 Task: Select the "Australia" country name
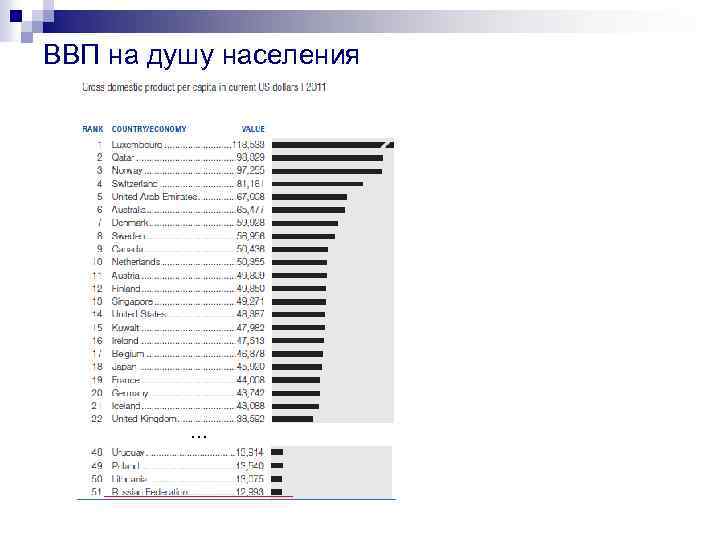(x=129, y=210)
